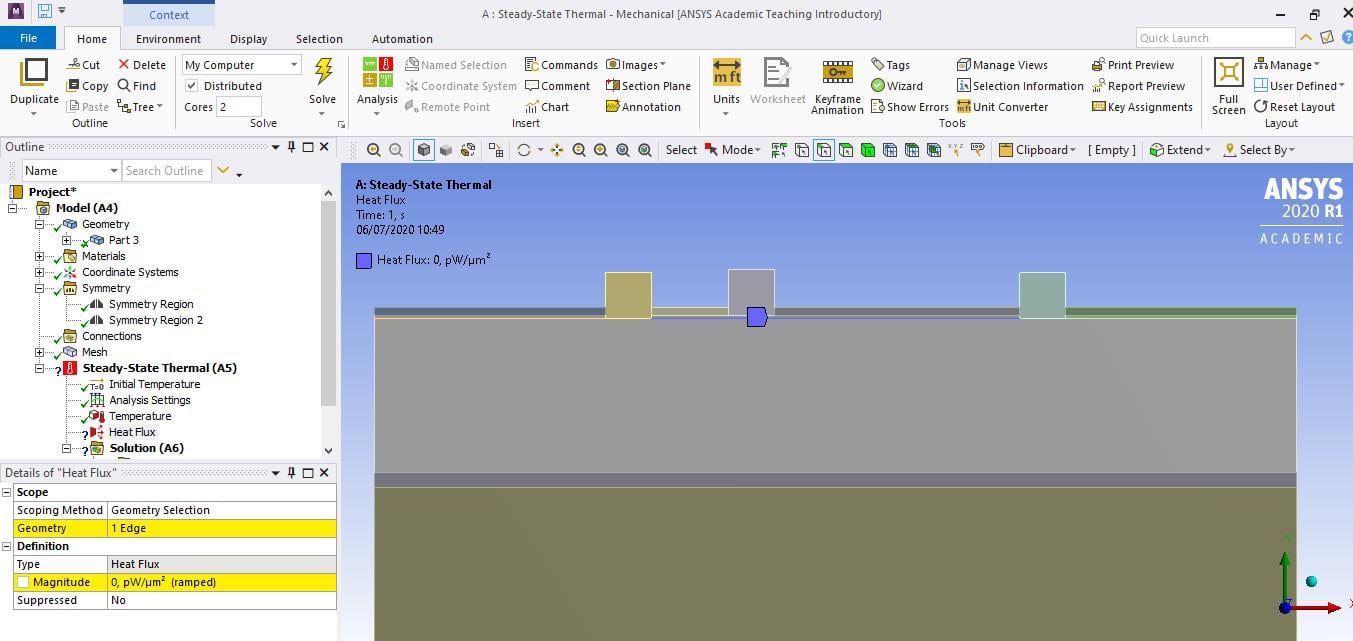Screen dimensions: 1353x641
Task: Switch to the Selection ribbon tab
Action: (319, 39)
